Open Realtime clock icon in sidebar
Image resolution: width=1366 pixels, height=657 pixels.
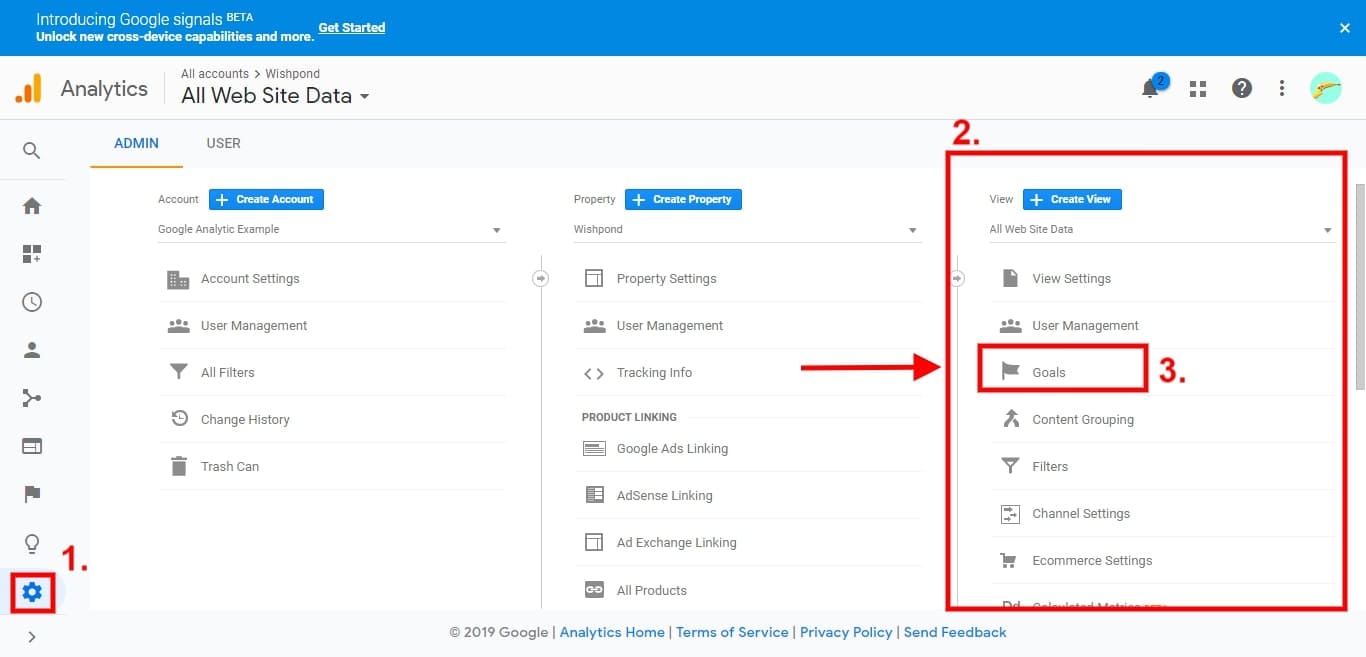click(32, 302)
